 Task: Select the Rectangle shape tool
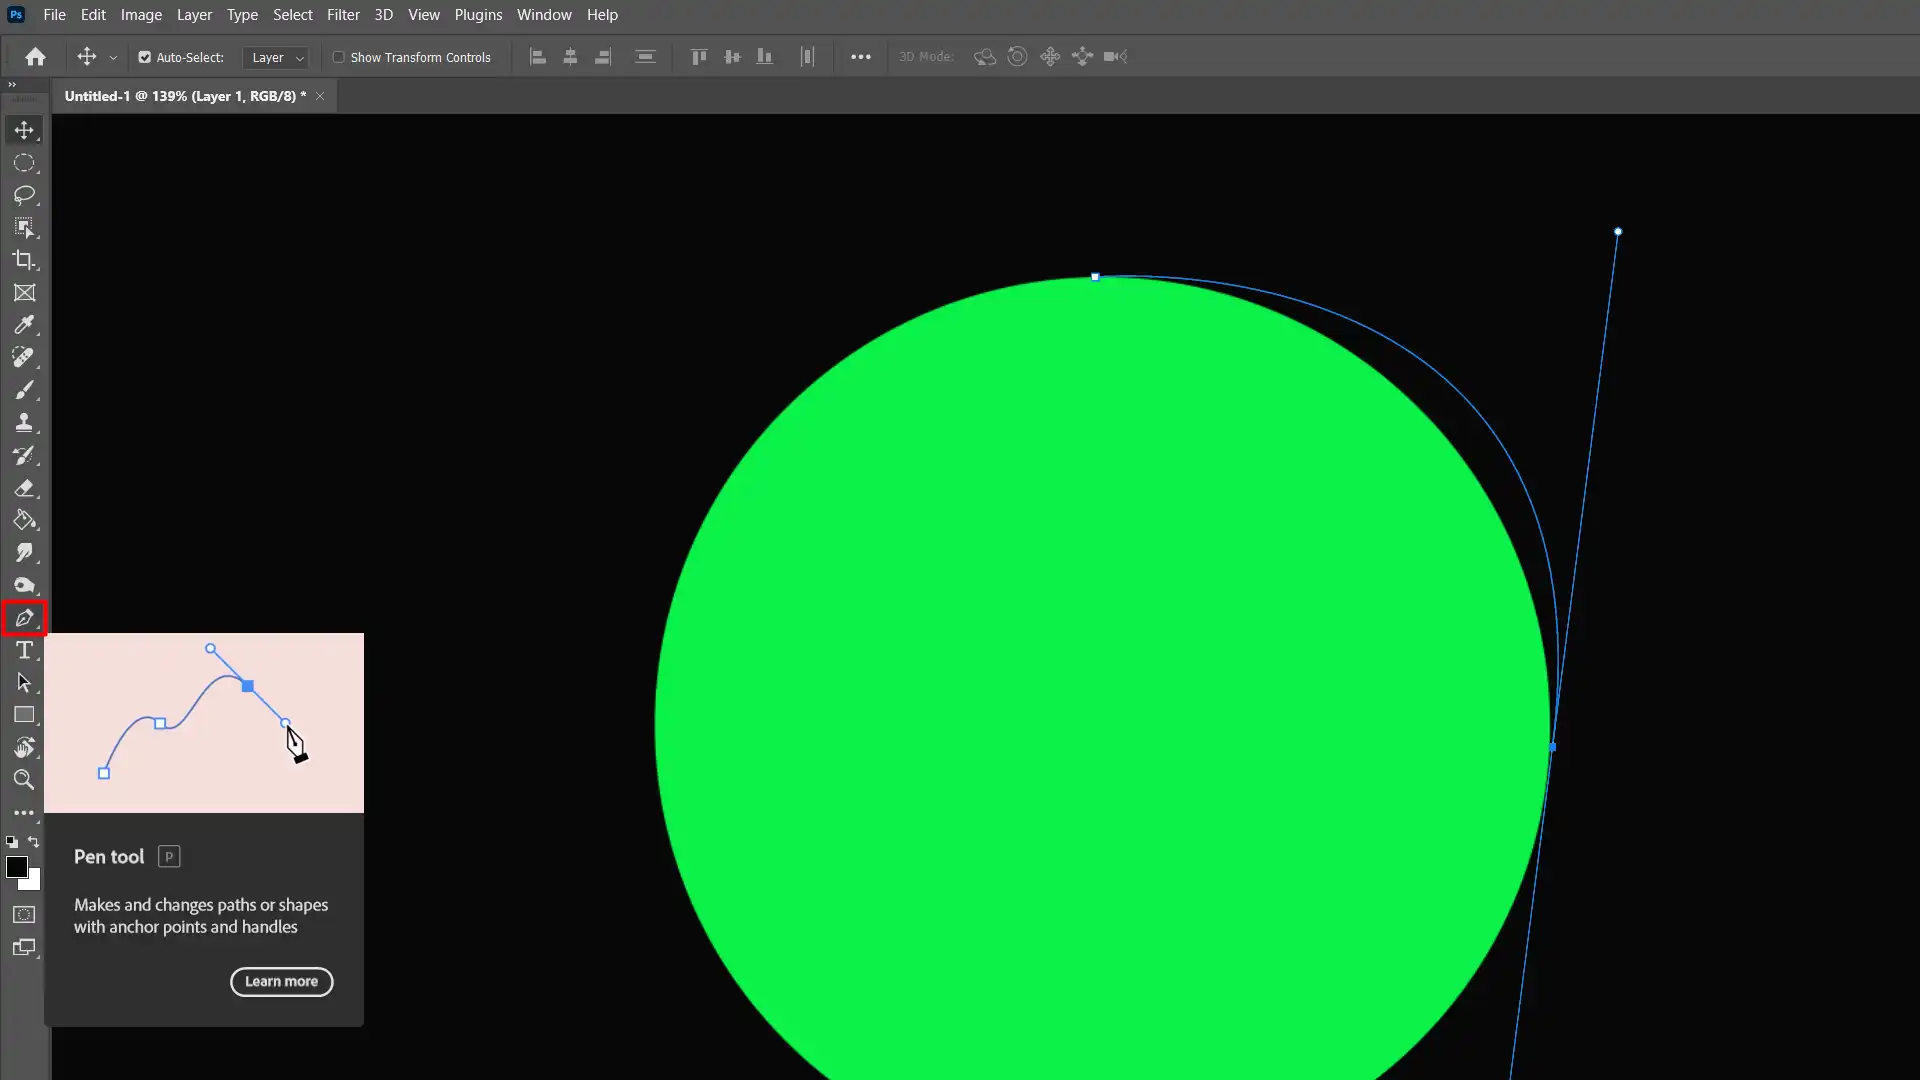pos(24,715)
